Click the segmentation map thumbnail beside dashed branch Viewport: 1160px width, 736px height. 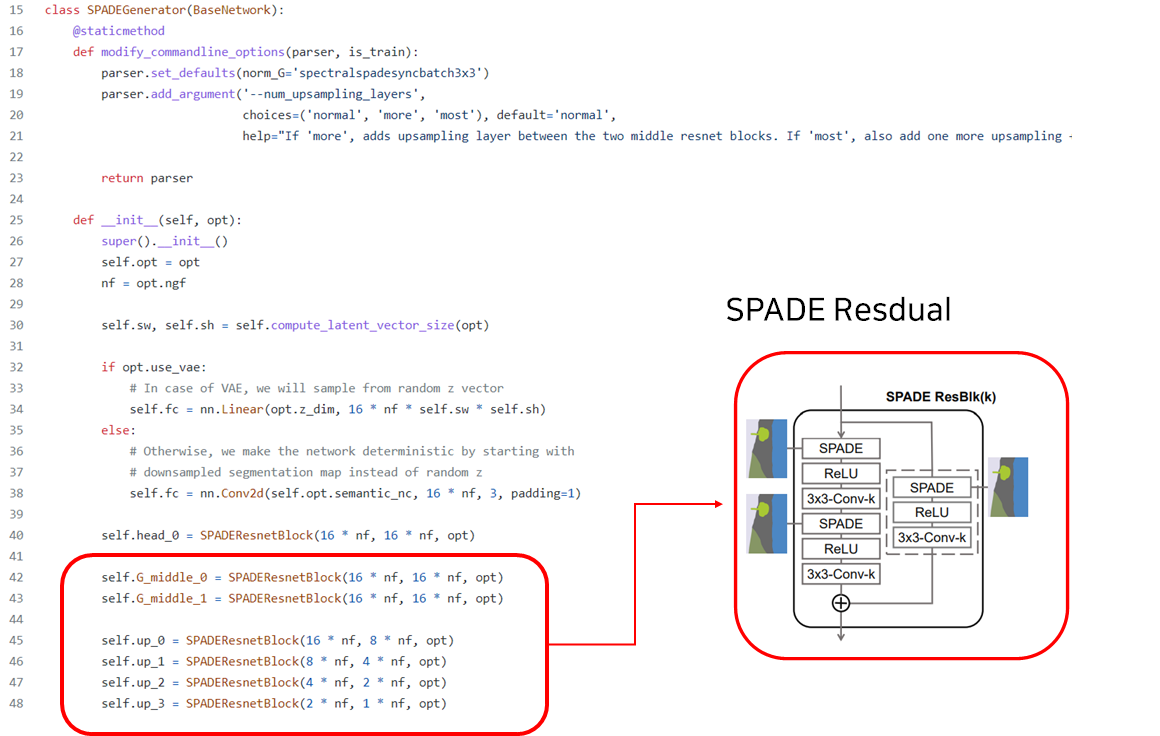(x=1008, y=487)
